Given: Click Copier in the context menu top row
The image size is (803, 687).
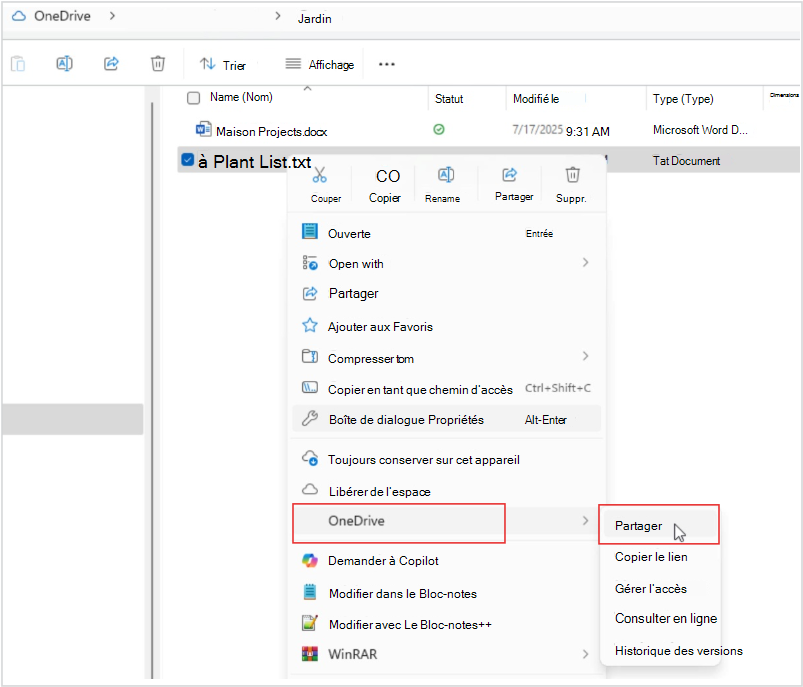Looking at the screenshot, I should tap(385, 185).
